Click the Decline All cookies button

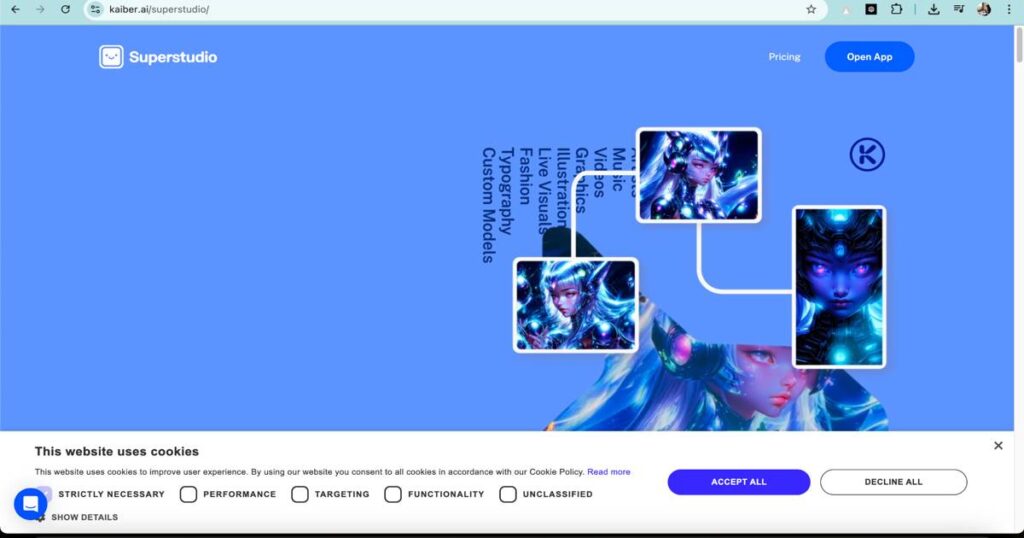(x=893, y=482)
